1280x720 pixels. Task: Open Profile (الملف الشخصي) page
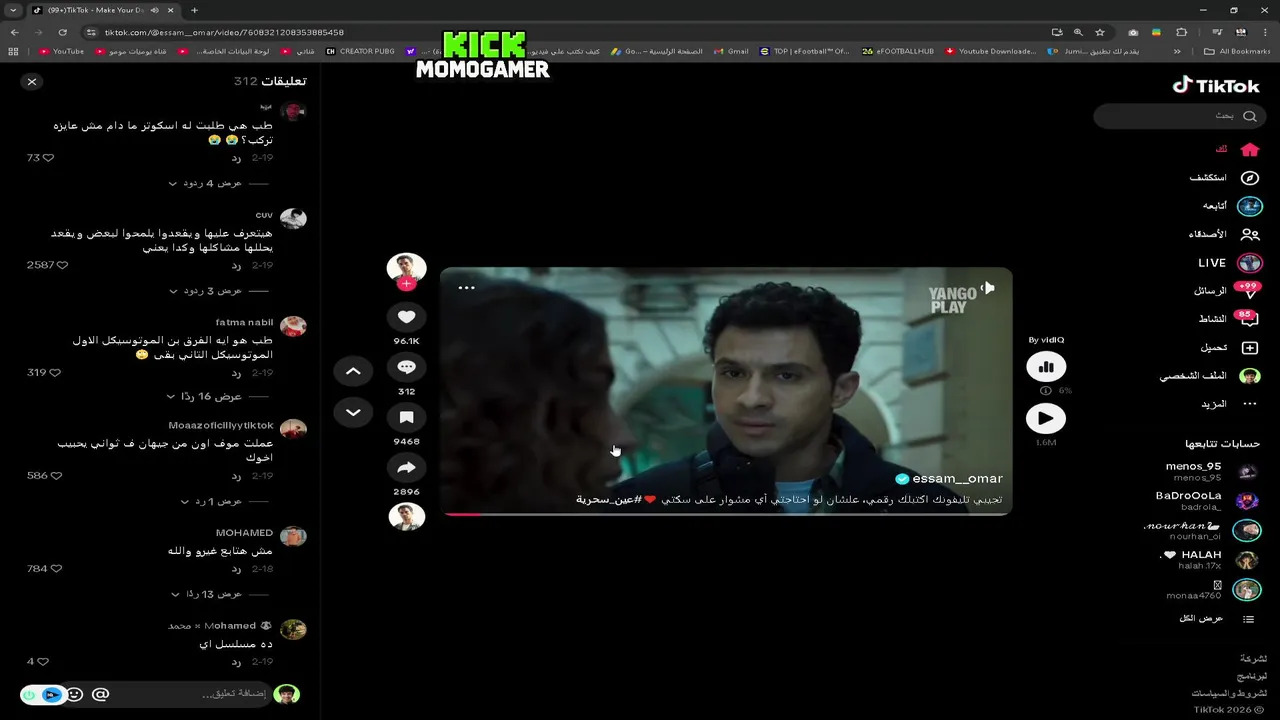click(x=1210, y=376)
